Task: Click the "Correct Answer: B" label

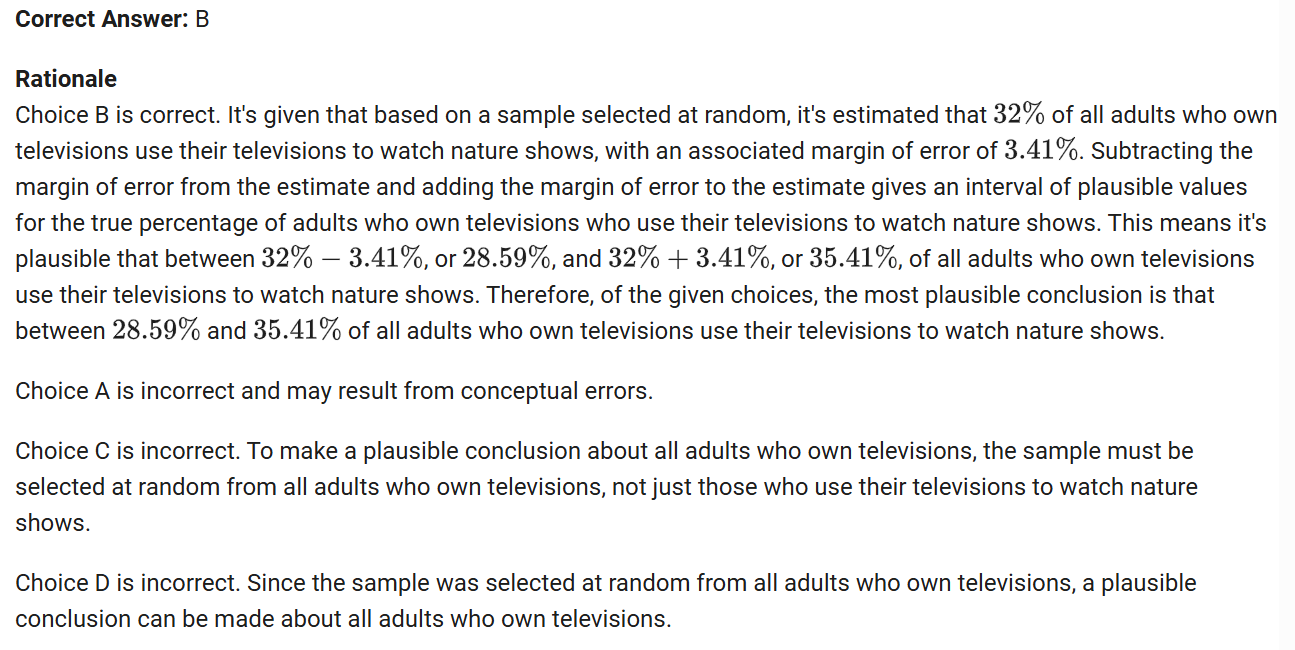Action: click(112, 19)
